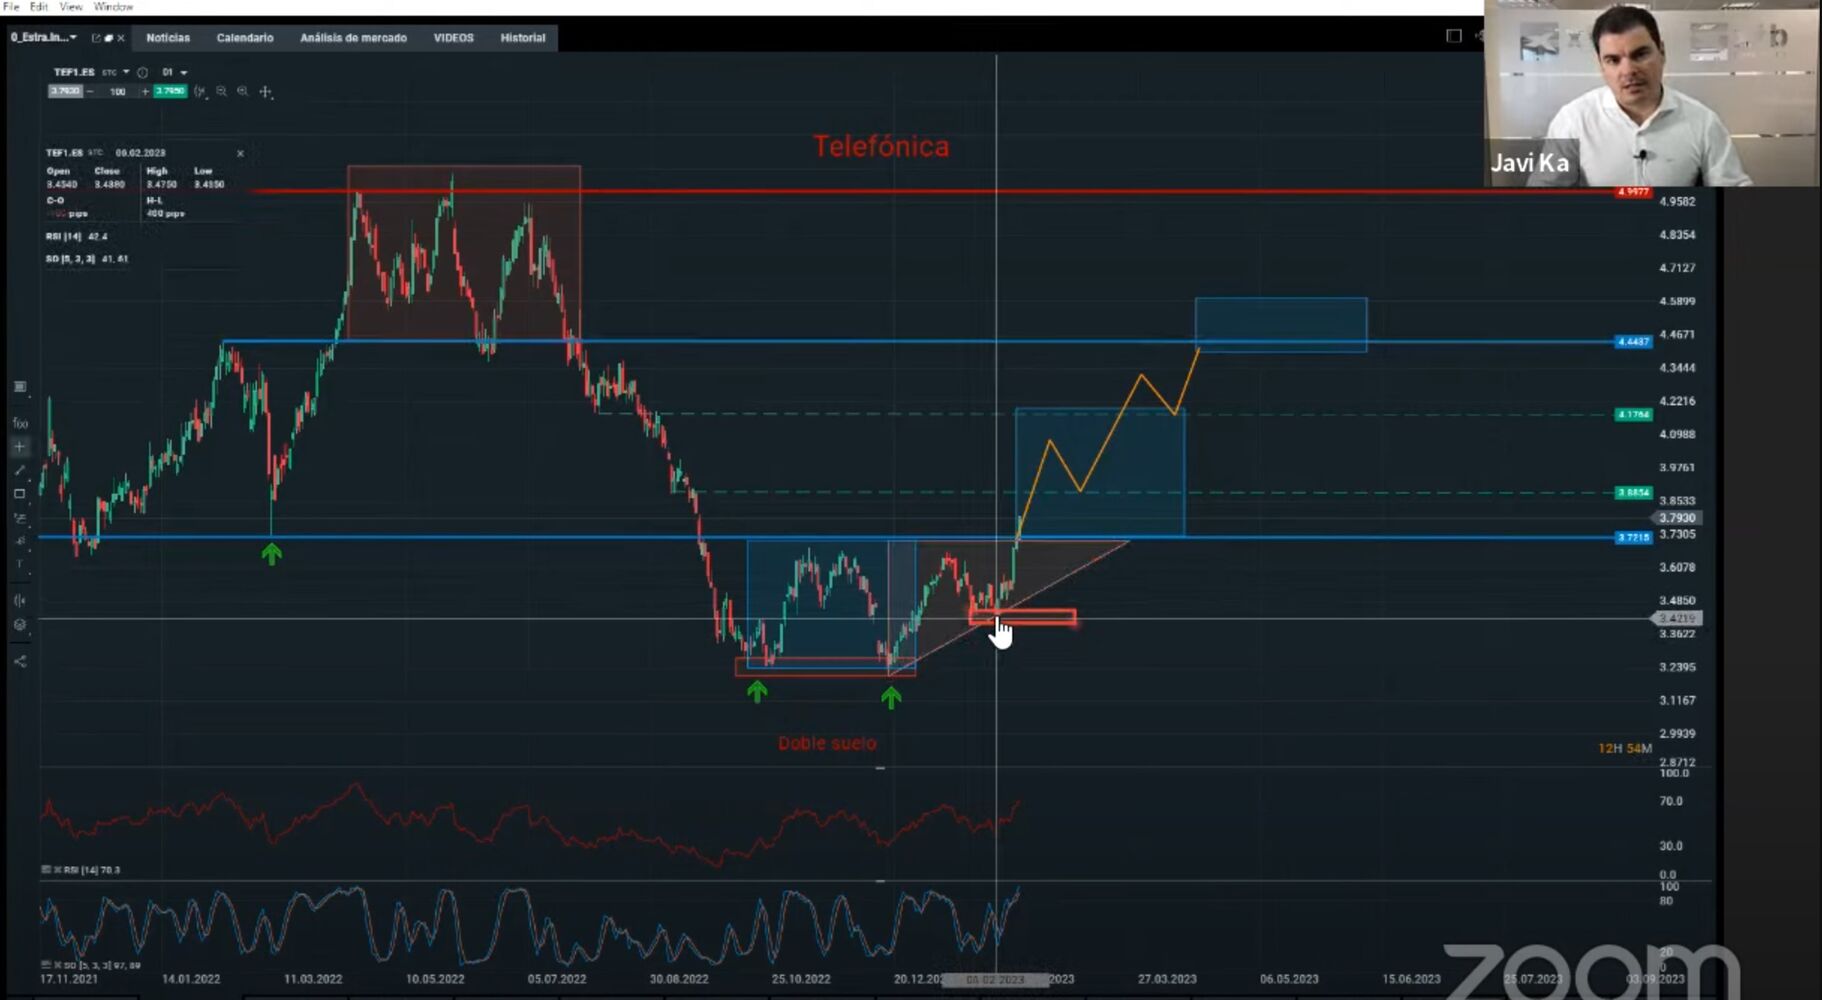
Task: Select the text annotation tool
Action: pos(20,565)
